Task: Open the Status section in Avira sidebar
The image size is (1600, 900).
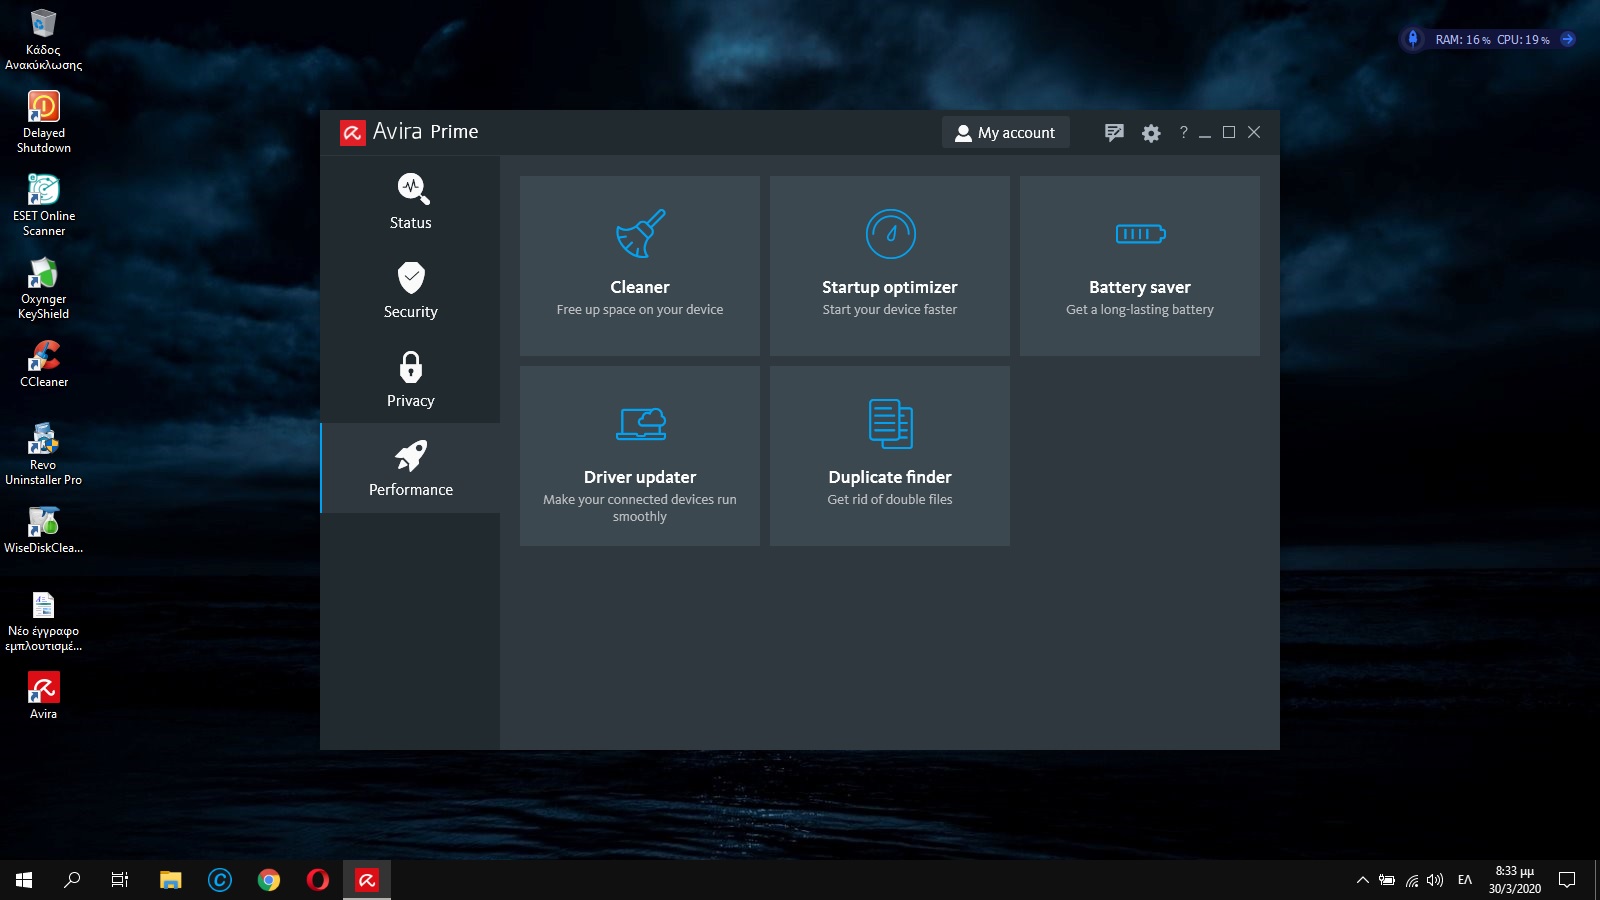Action: tap(410, 201)
